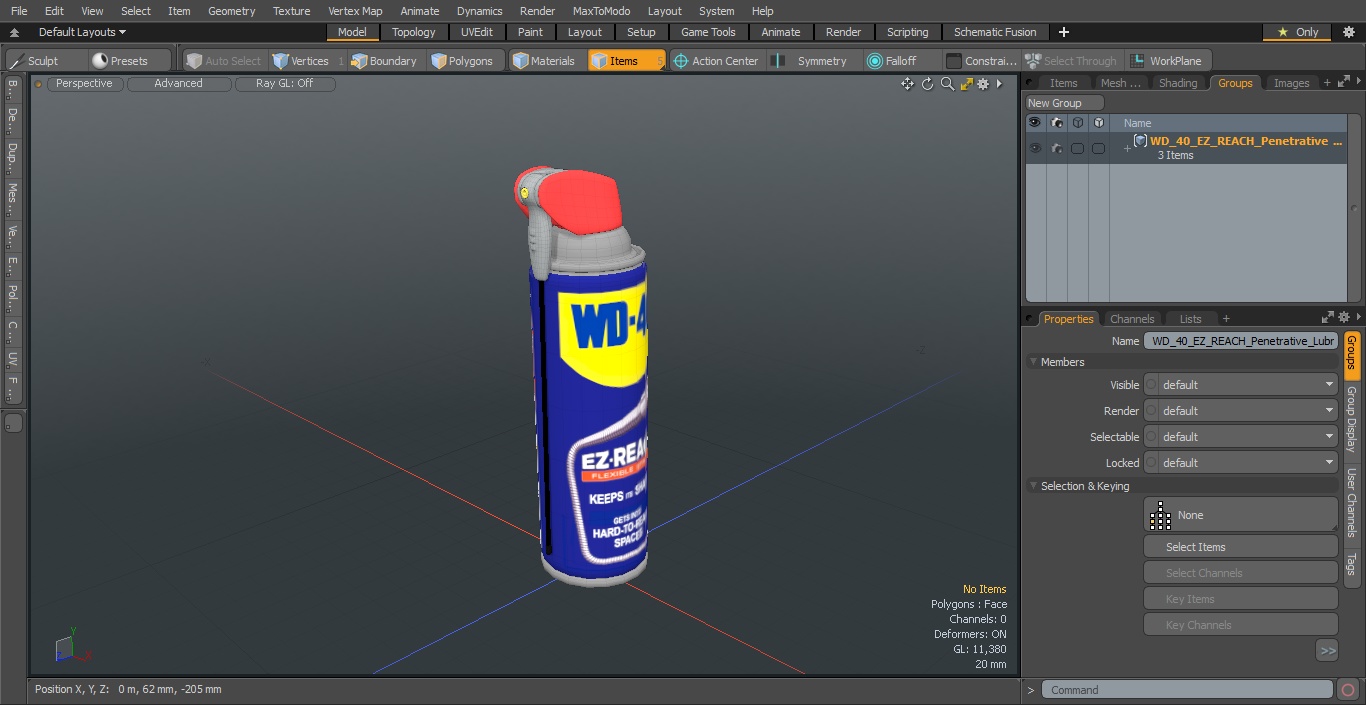Open the Constraints options
The image size is (1366, 705).
(982, 61)
